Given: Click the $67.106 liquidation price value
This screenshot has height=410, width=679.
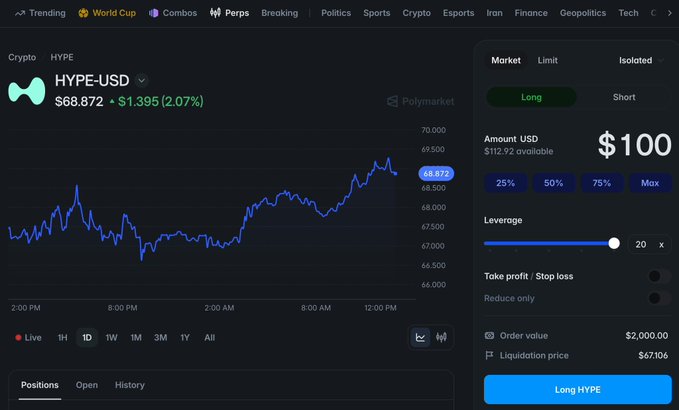Looking at the screenshot, I should point(653,355).
